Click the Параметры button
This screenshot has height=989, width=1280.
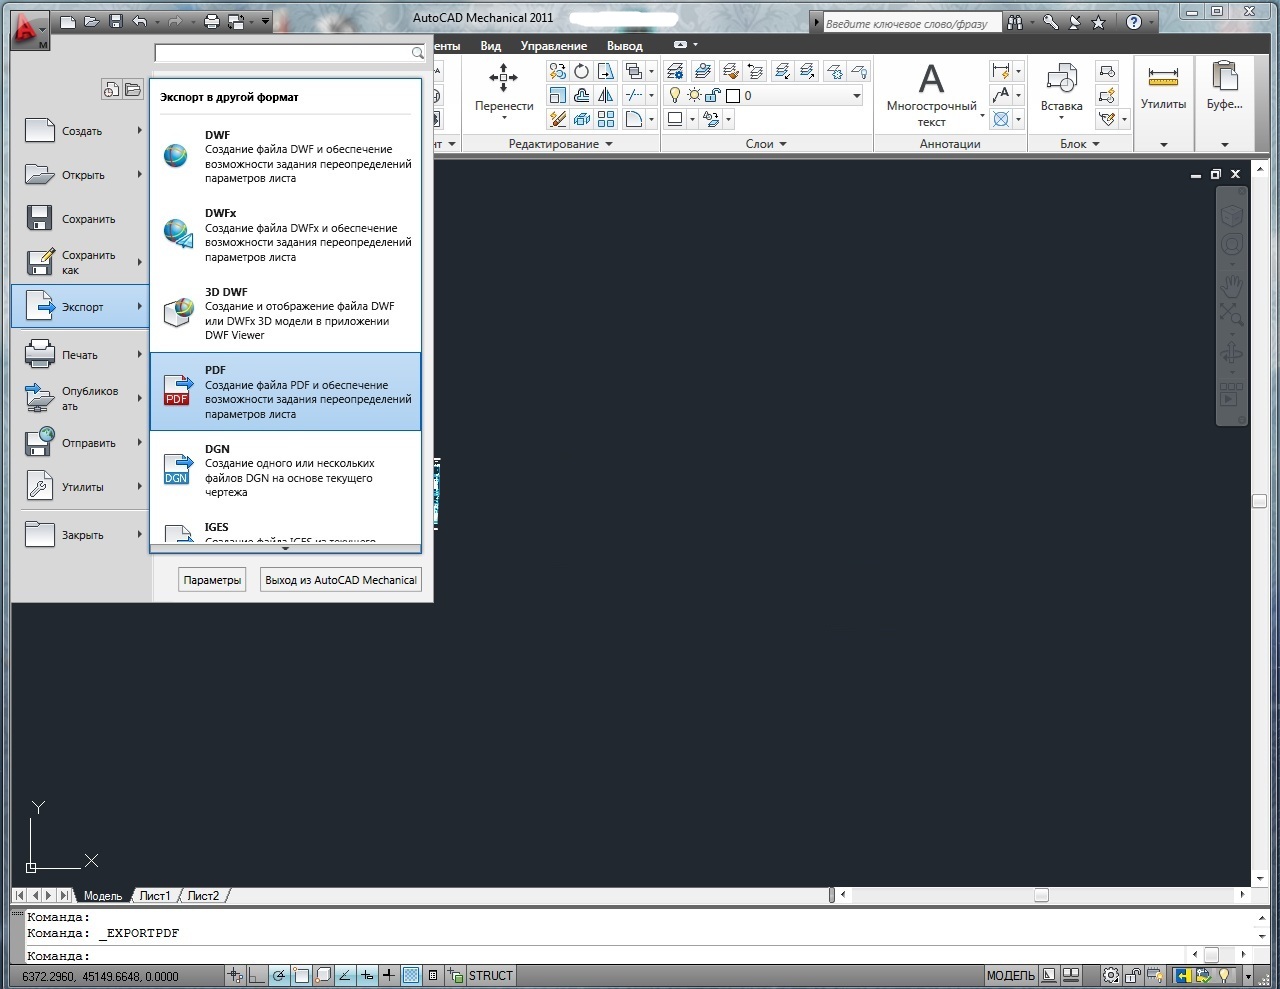[x=212, y=580]
